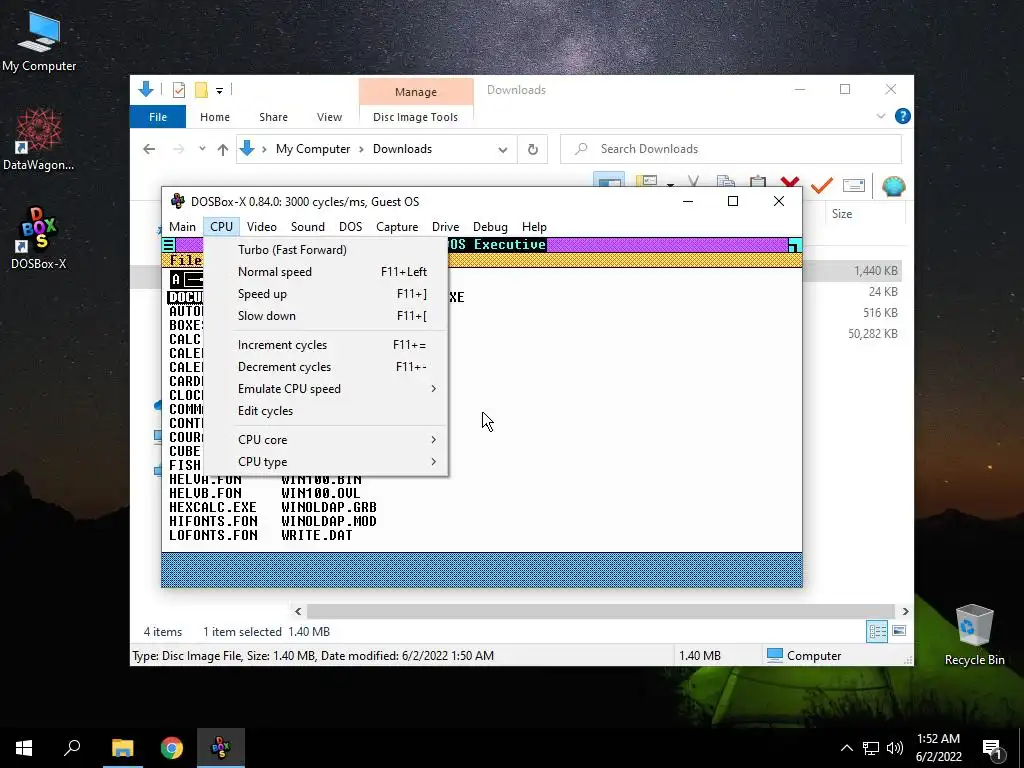Image resolution: width=1024 pixels, height=768 pixels.
Task: Switch Explorer to large thumbnails view
Action: coord(899,631)
